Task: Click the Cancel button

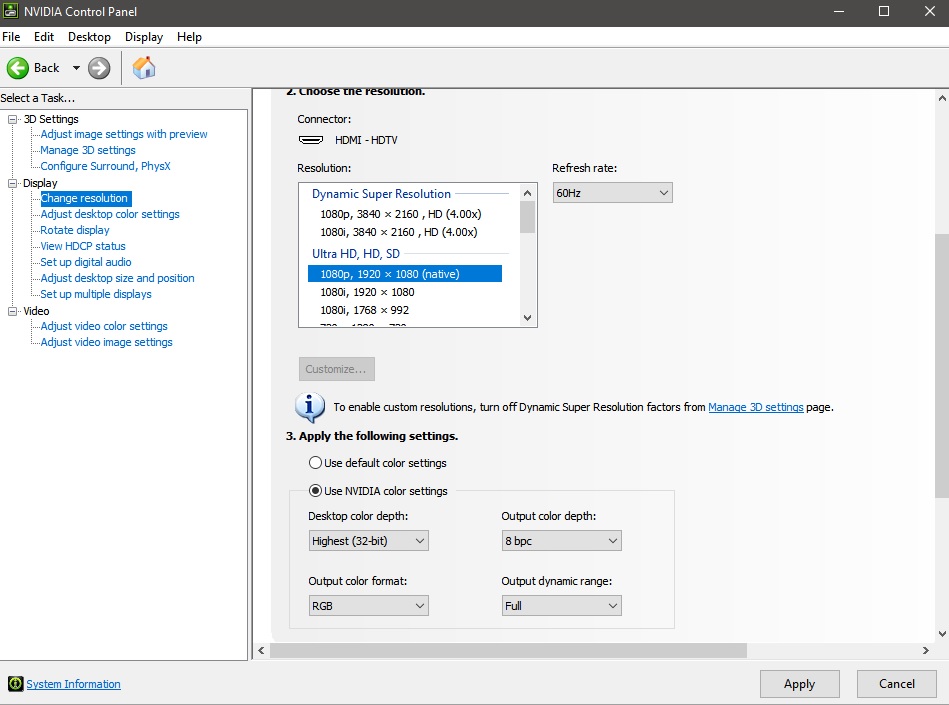Action: coord(897,684)
